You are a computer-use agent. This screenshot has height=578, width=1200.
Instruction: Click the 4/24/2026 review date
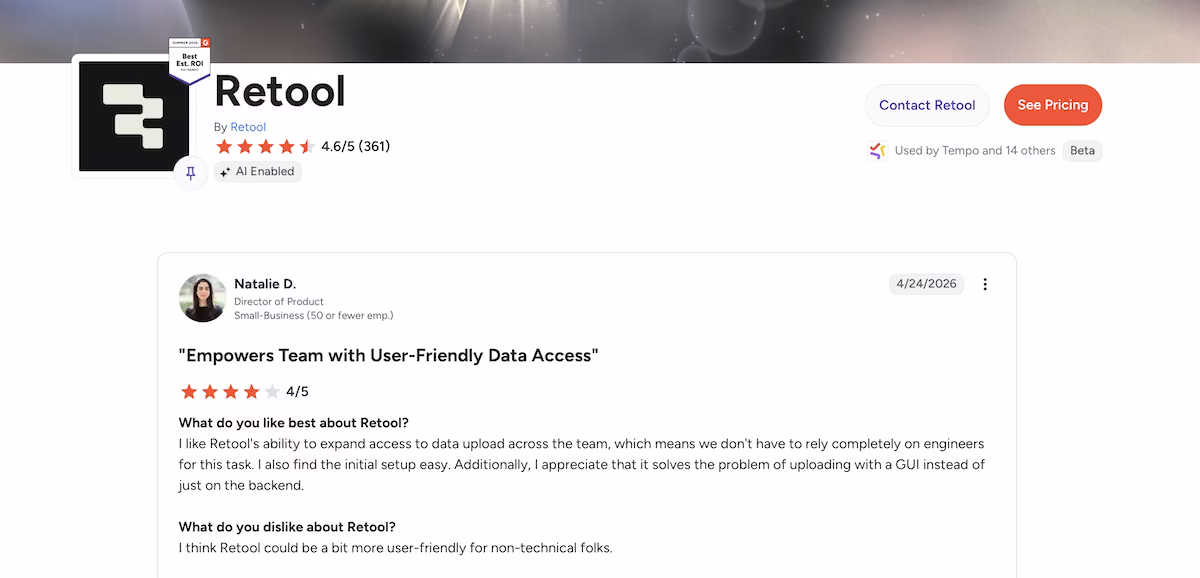[927, 284]
